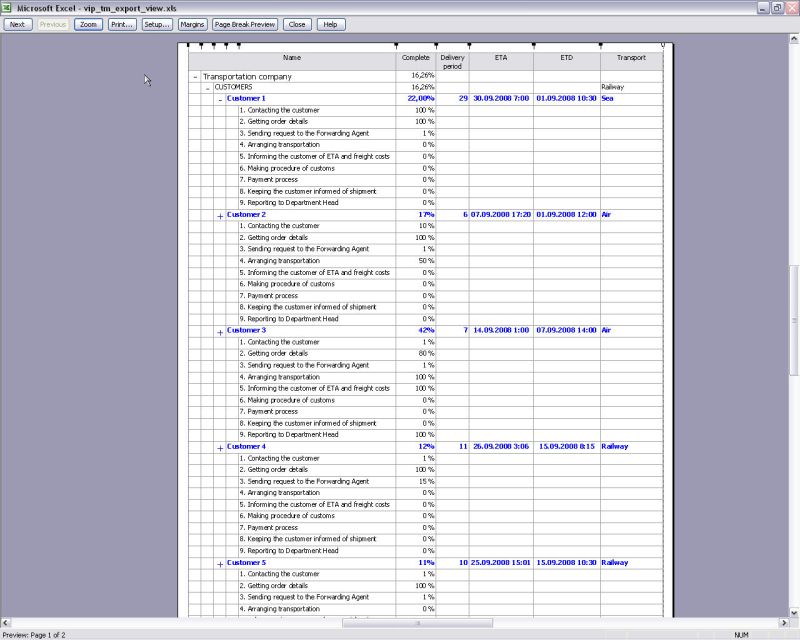Close the print preview using the Close button
The width and height of the screenshot is (800, 640).
(x=297, y=24)
